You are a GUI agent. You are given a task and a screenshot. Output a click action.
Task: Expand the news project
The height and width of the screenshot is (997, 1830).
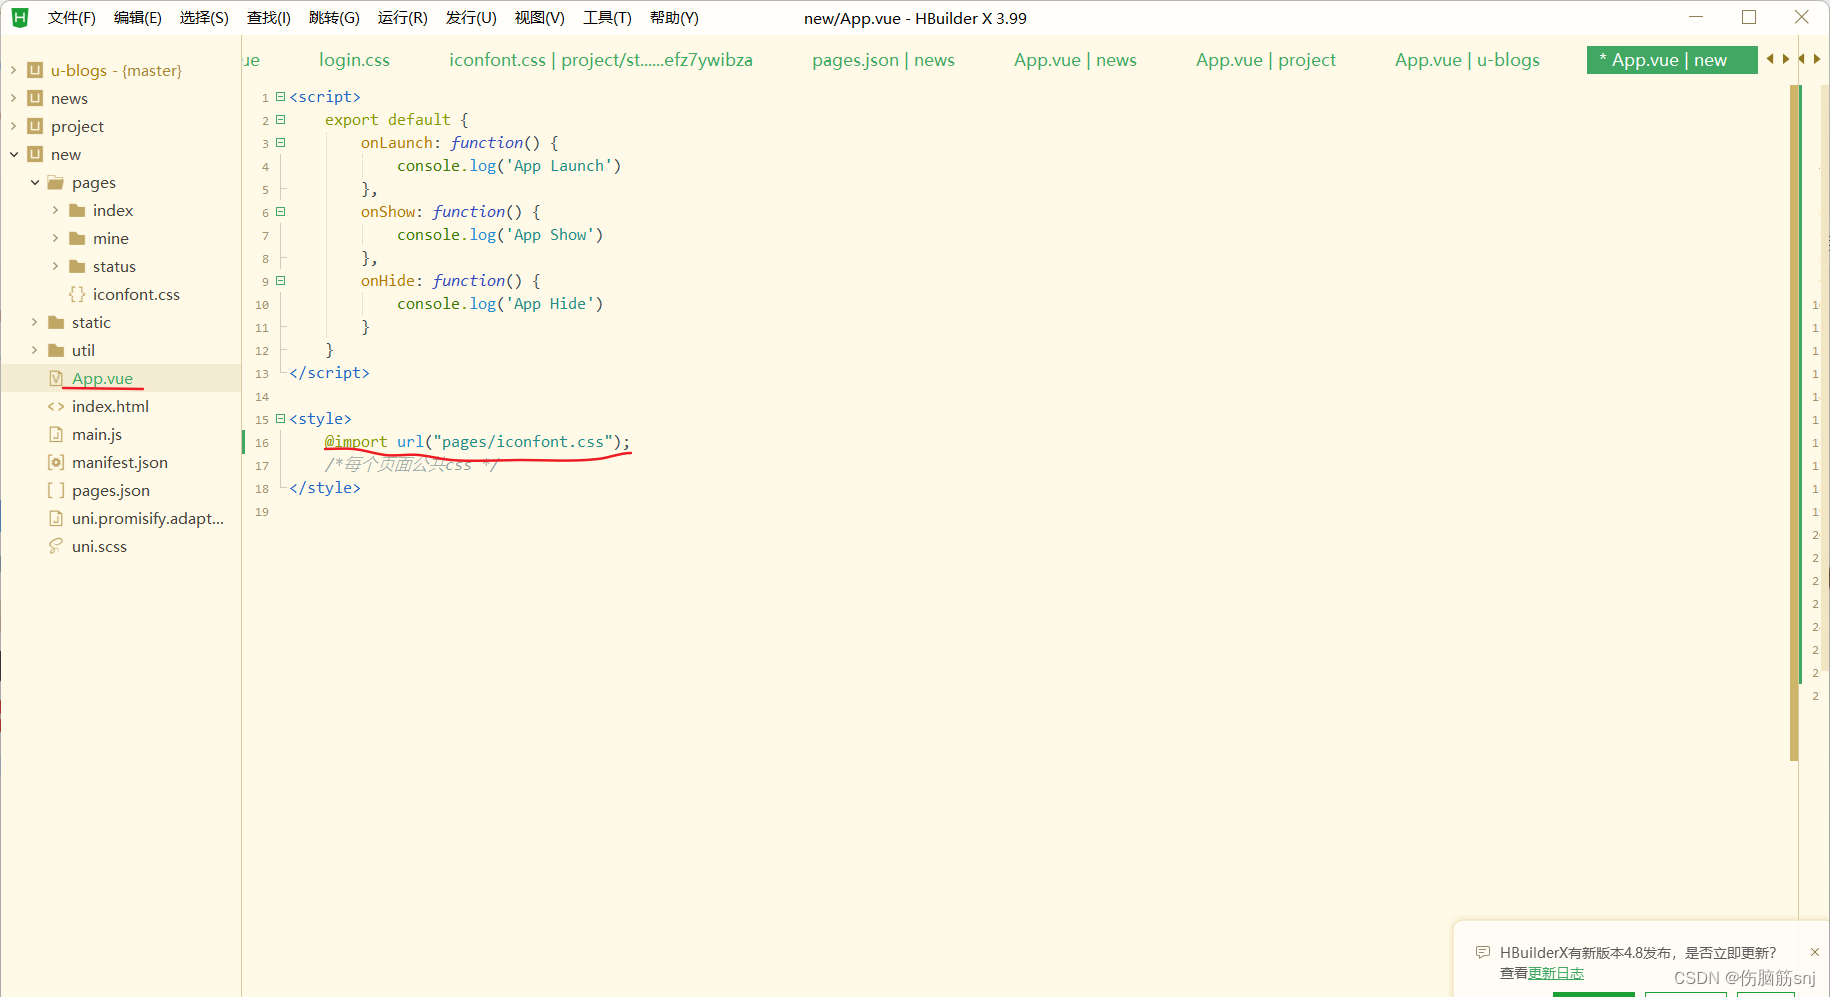[13, 98]
